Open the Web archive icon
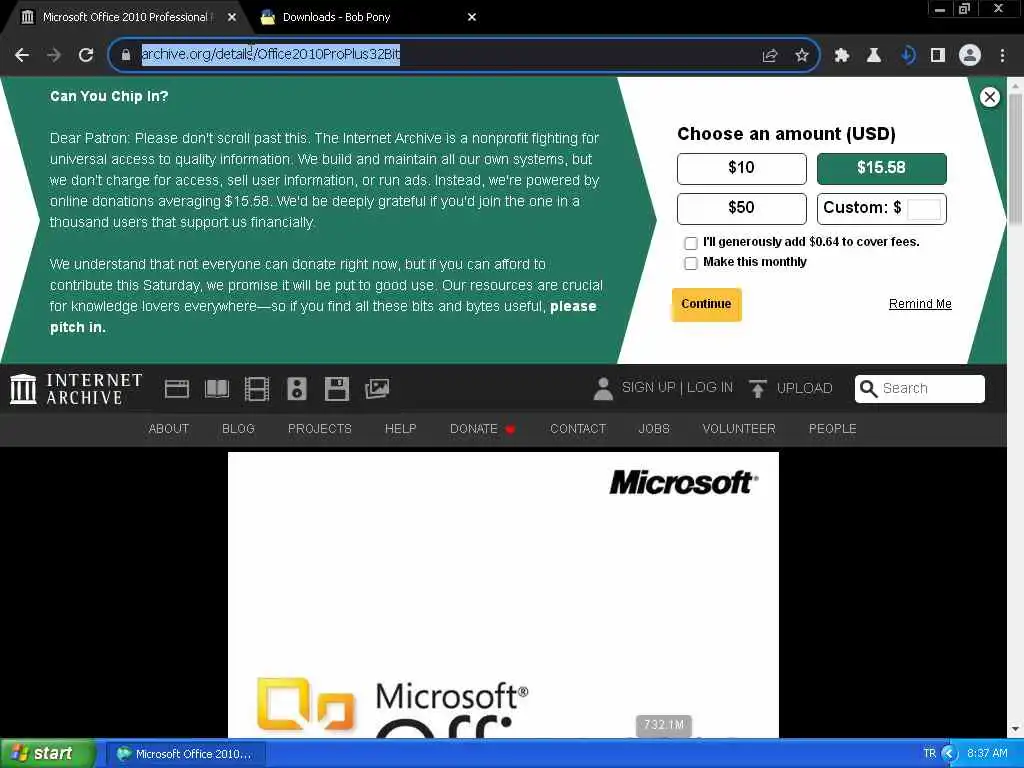1024x768 pixels. point(176,389)
